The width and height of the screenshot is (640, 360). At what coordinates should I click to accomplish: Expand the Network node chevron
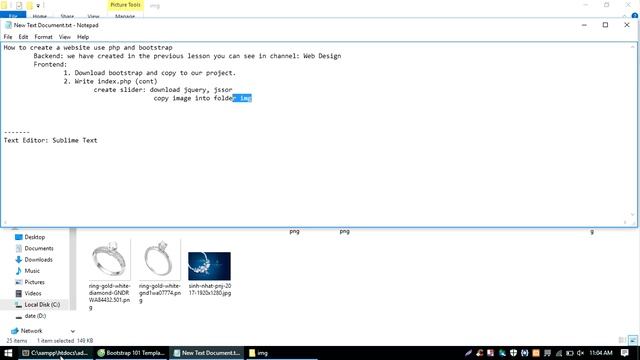(x=73, y=331)
